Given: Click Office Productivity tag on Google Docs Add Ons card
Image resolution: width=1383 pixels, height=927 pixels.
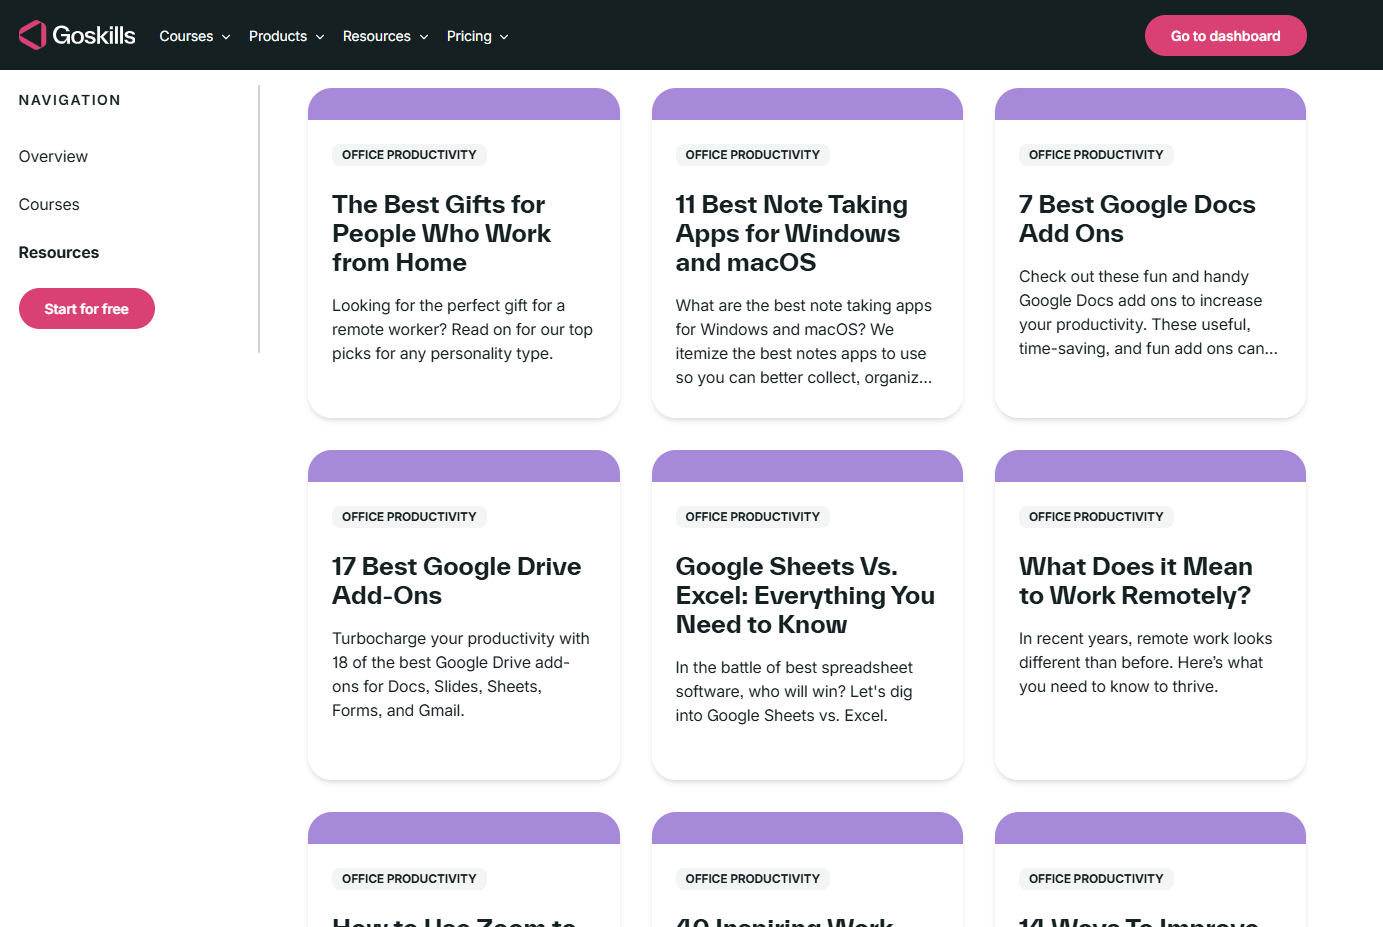Looking at the screenshot, I should click(x=1096, y=155).
